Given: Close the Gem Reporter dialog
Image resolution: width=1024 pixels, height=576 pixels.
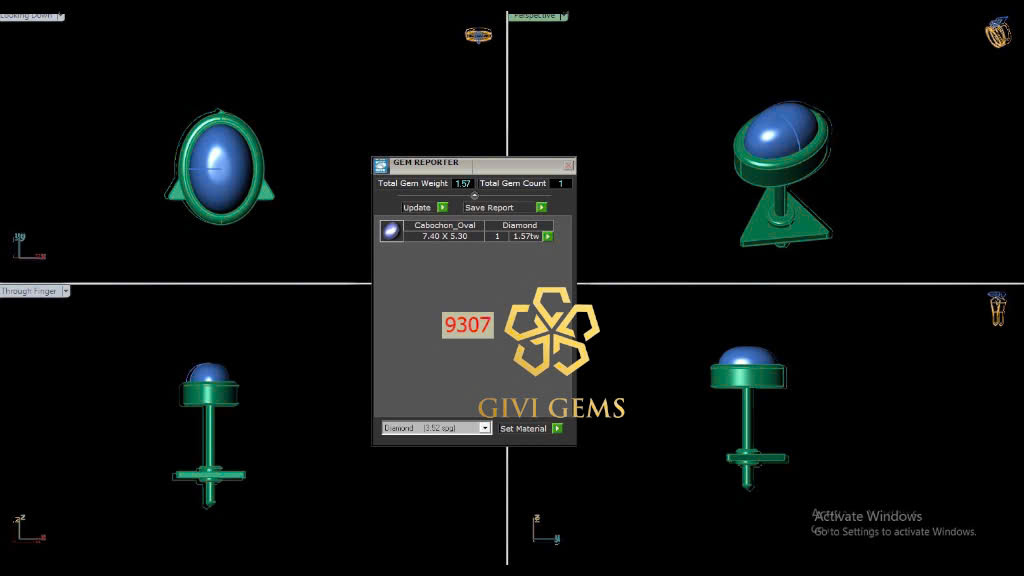Looking at the screenshot, I should pyautogui.click(x=568, y=165).
